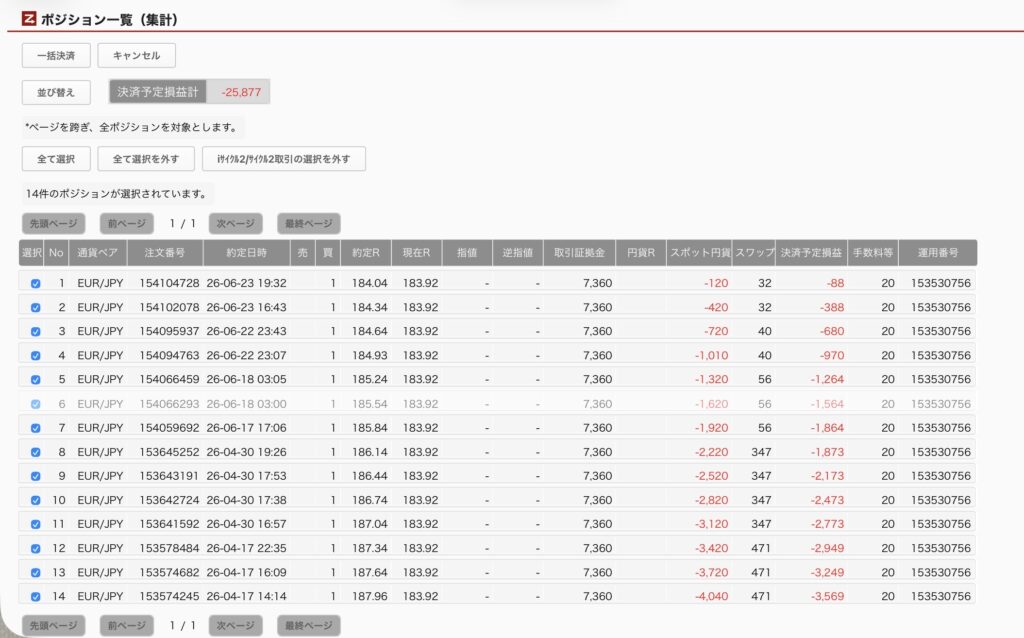Click the 並び替え button
The height and width of the screenshot is (638, 1024).
click(56, 92)
